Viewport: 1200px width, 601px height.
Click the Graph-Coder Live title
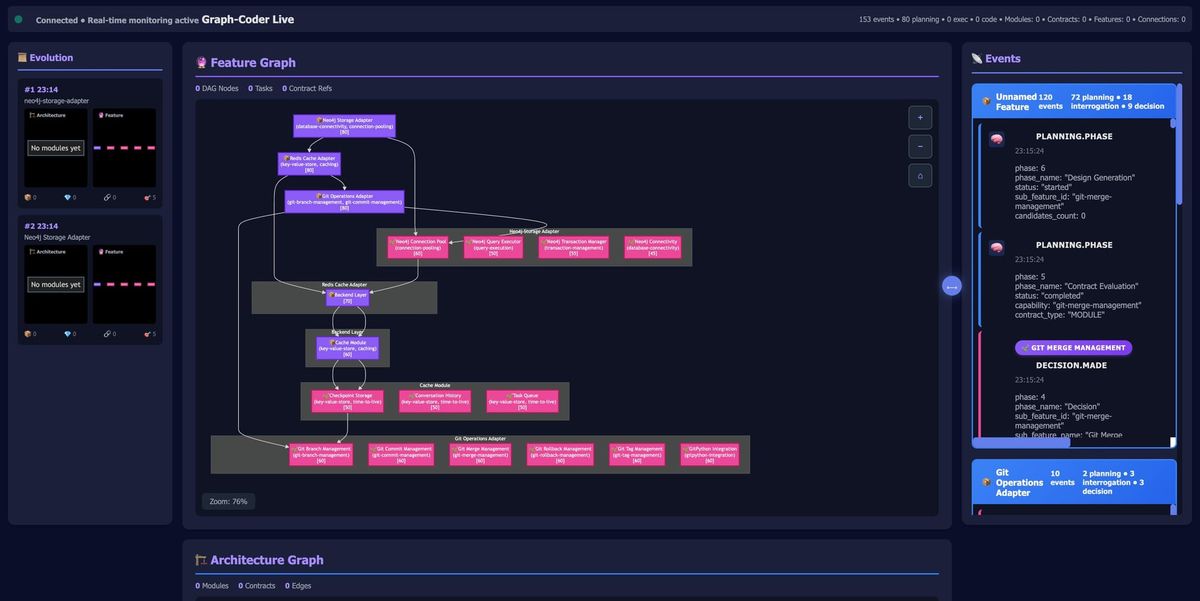248,19
